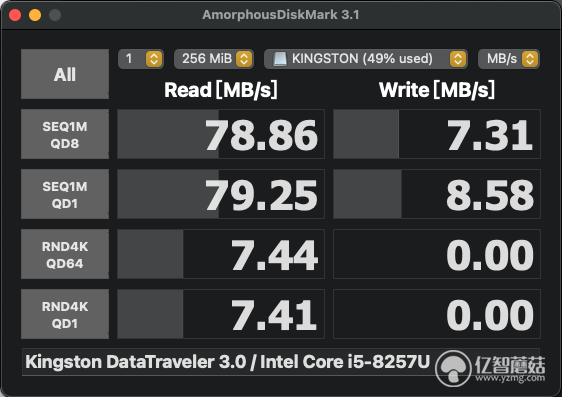This screenshot has height=397, width=562.
Task: Click the 0.00 RND4K QD1 write result
Action: point(437,314)
